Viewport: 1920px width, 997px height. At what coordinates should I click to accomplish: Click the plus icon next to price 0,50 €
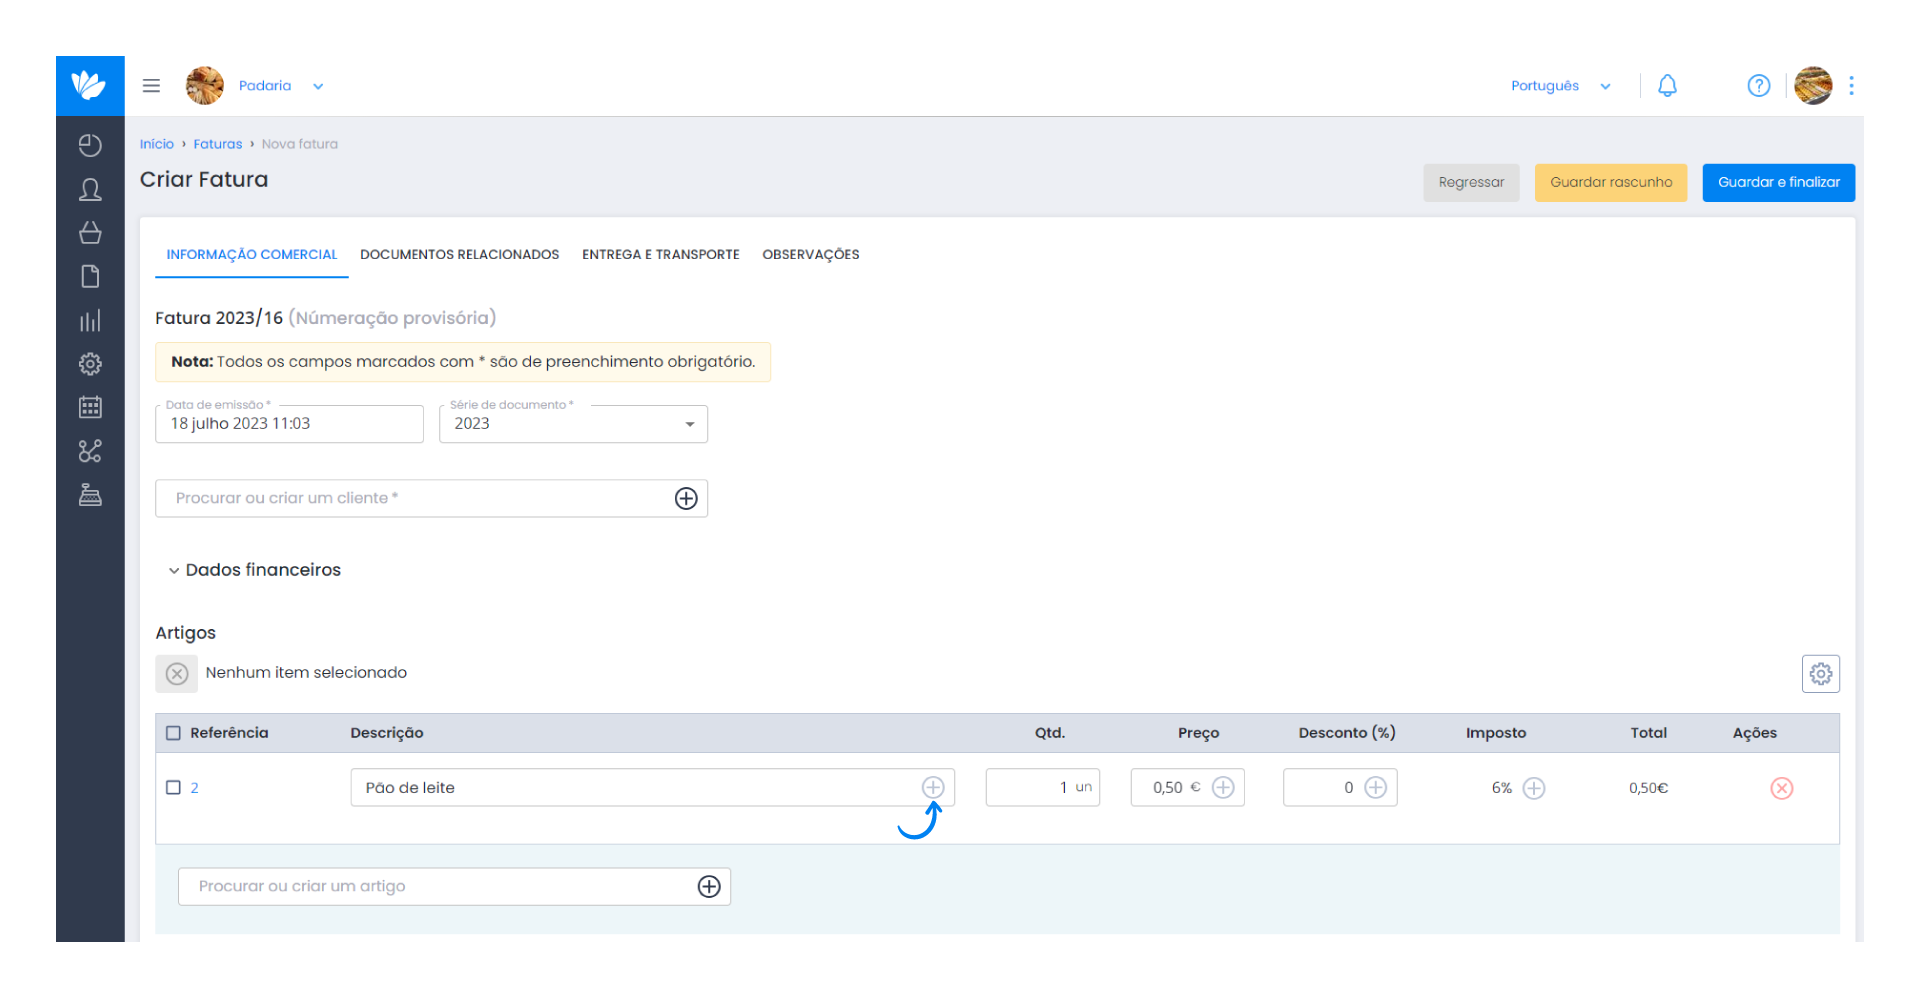click(x=1223, y=787)
